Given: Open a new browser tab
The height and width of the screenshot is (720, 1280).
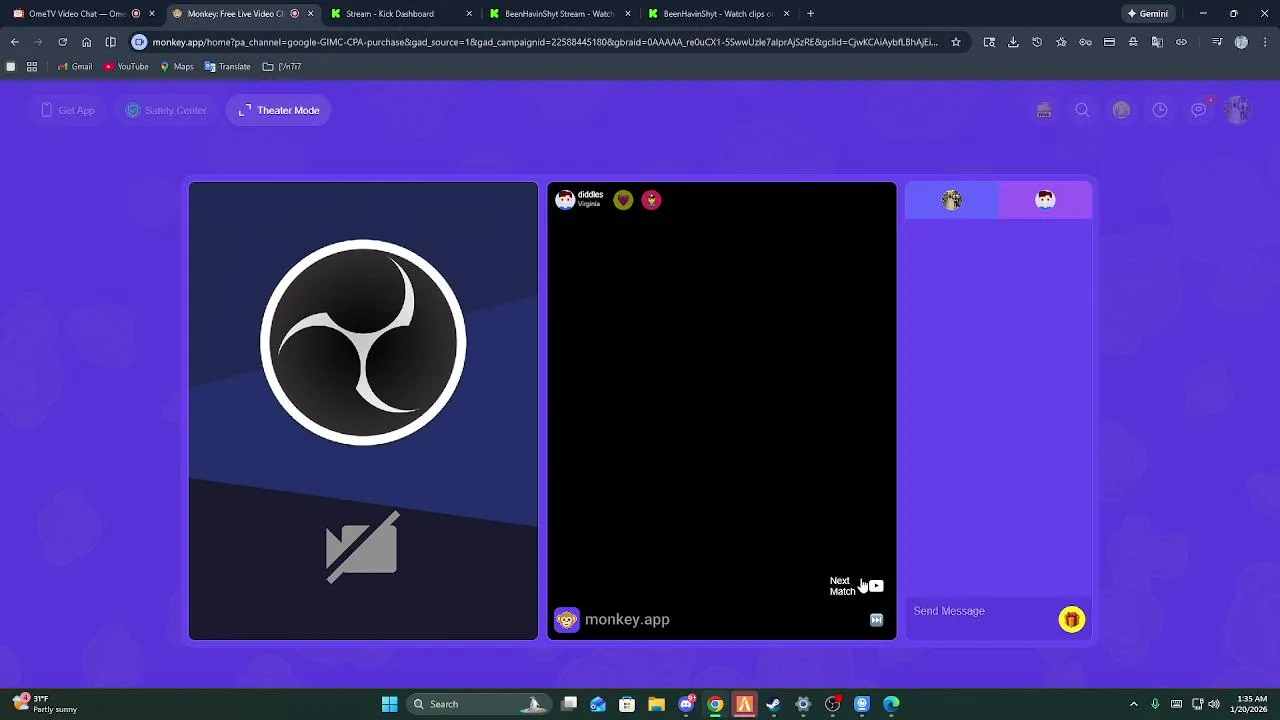Looking at the screenshot, I should click(x=810, y=14).
